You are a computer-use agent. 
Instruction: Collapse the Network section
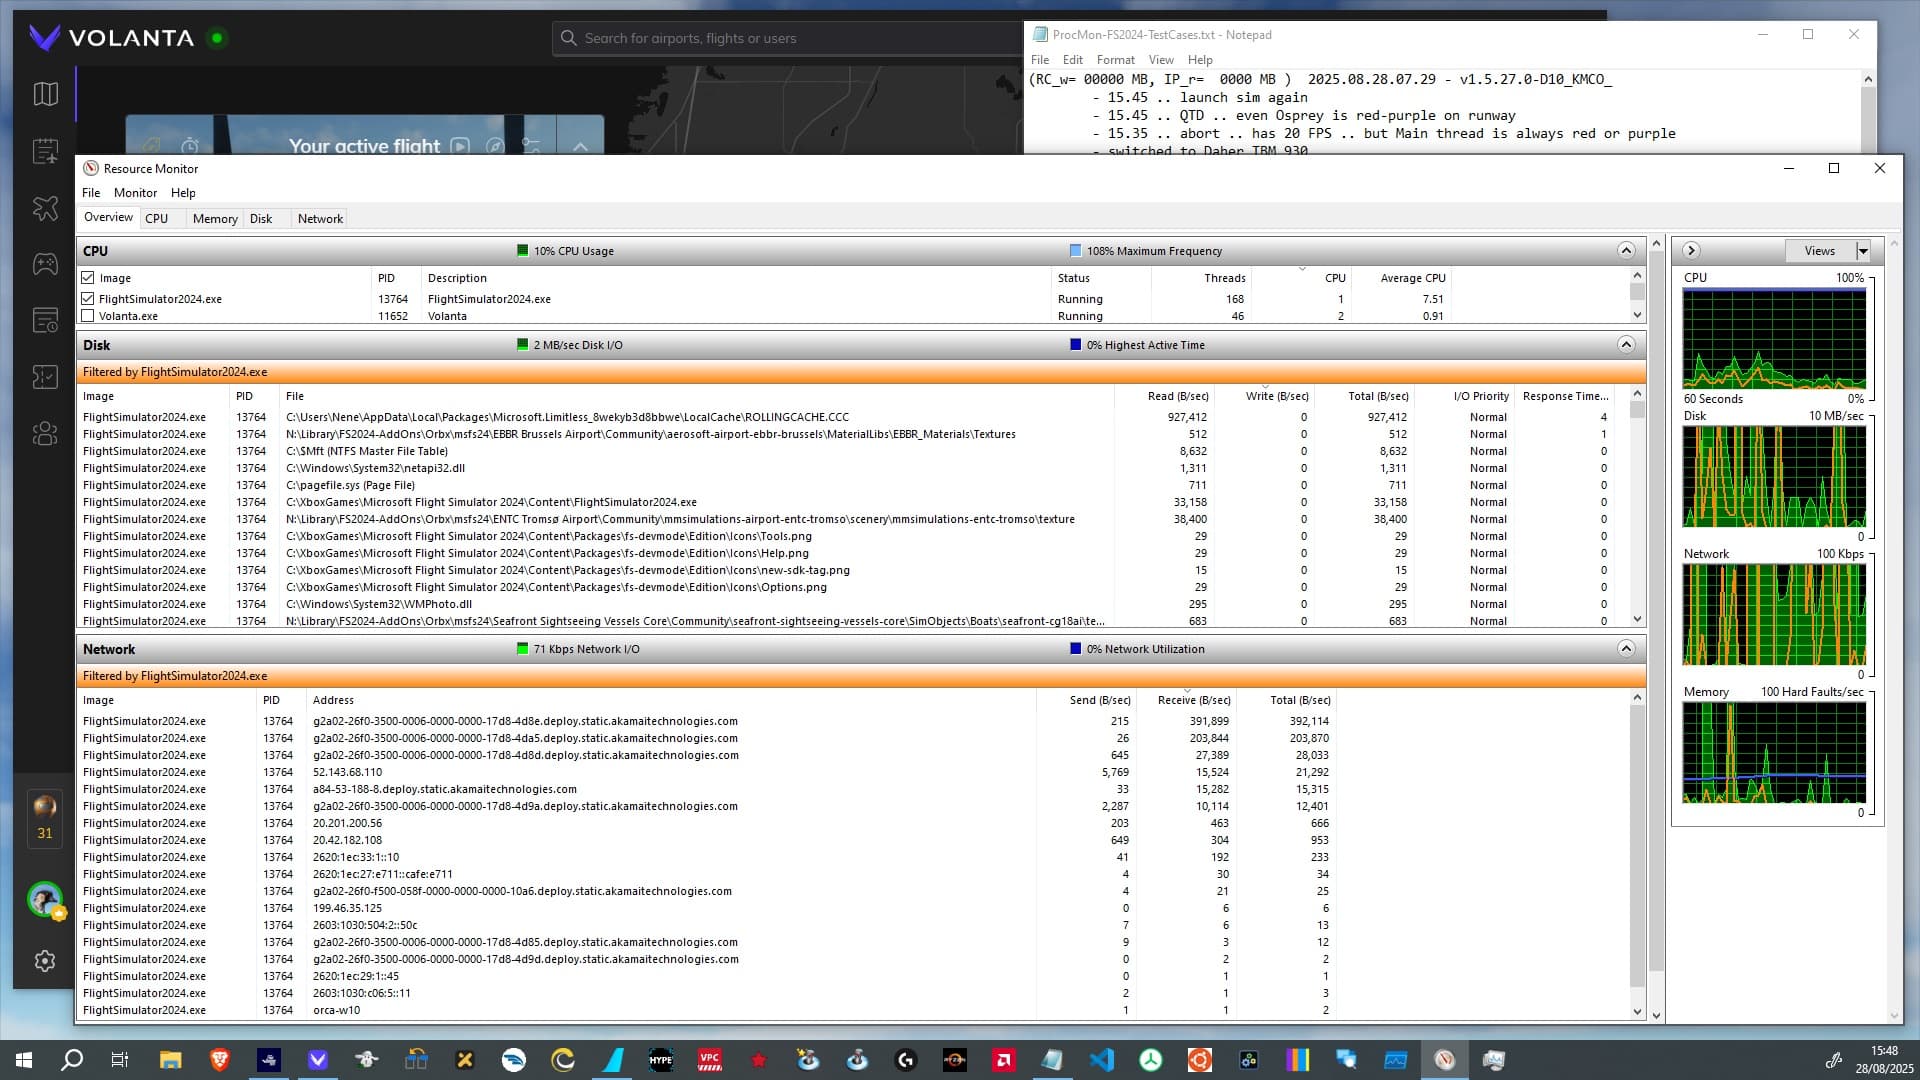coord(1626,649)
